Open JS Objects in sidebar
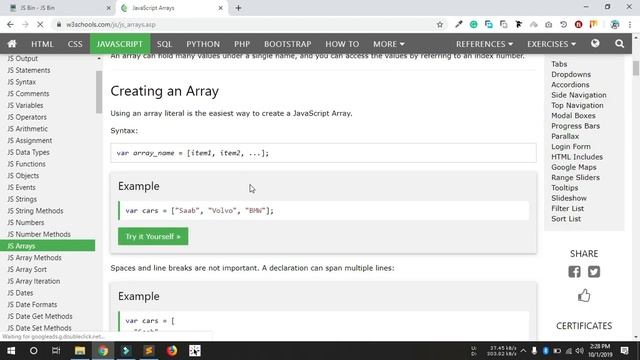This screenshot has width=640, height=360. (x=23, y=176)
